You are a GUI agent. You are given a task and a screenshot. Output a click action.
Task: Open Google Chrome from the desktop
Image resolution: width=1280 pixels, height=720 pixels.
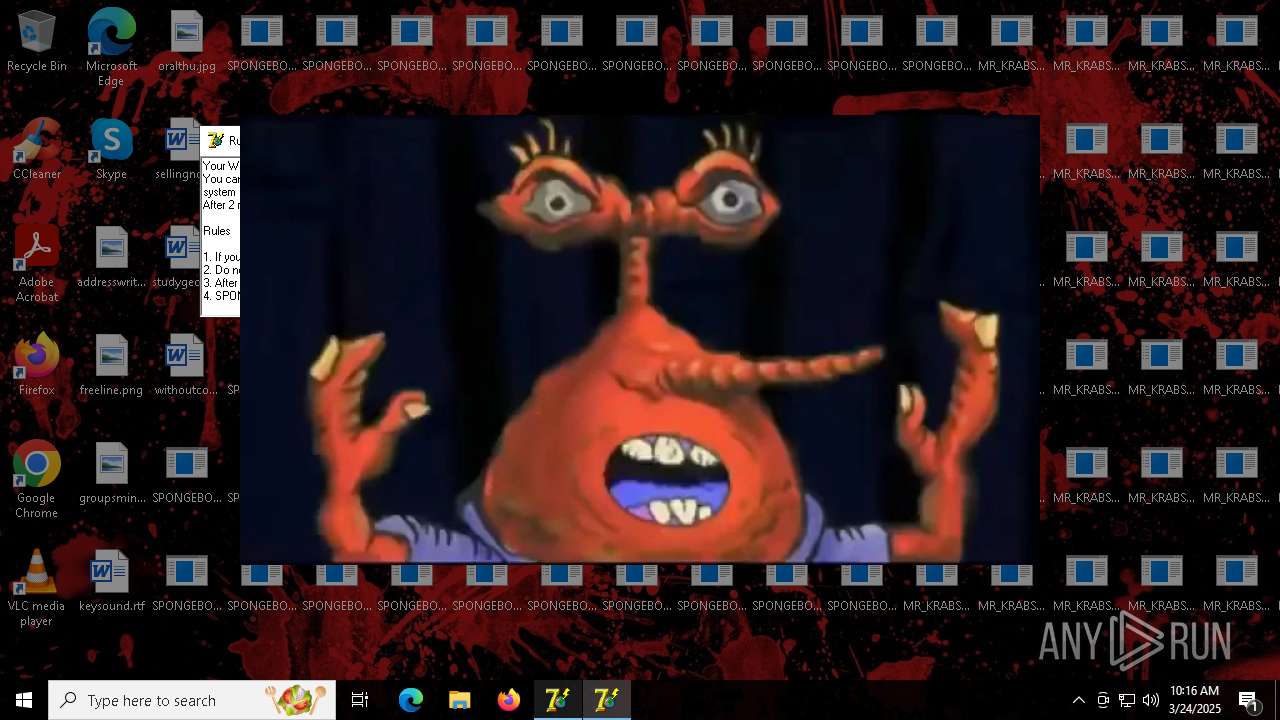tap(37, 480)
